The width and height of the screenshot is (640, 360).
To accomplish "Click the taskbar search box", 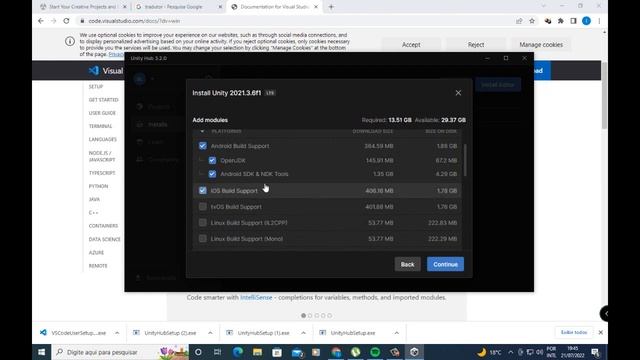I will point(120,352).
